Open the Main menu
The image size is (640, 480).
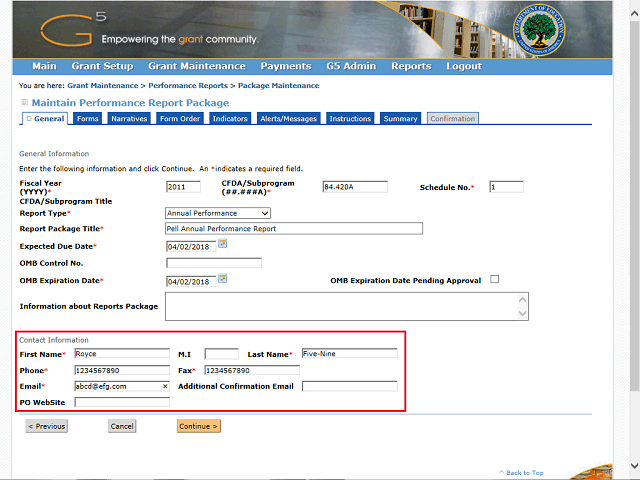point(44,66)
